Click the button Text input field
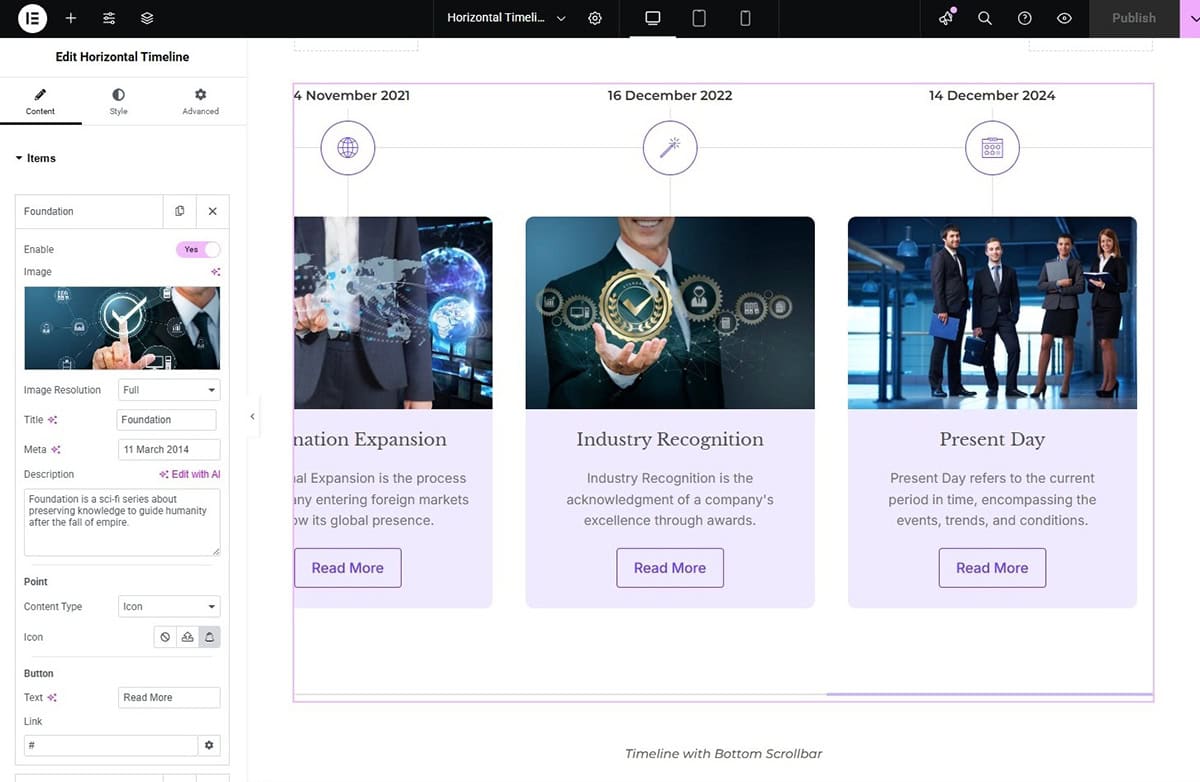This screenshot has height=782, width=1200. [x=169, y=698]
